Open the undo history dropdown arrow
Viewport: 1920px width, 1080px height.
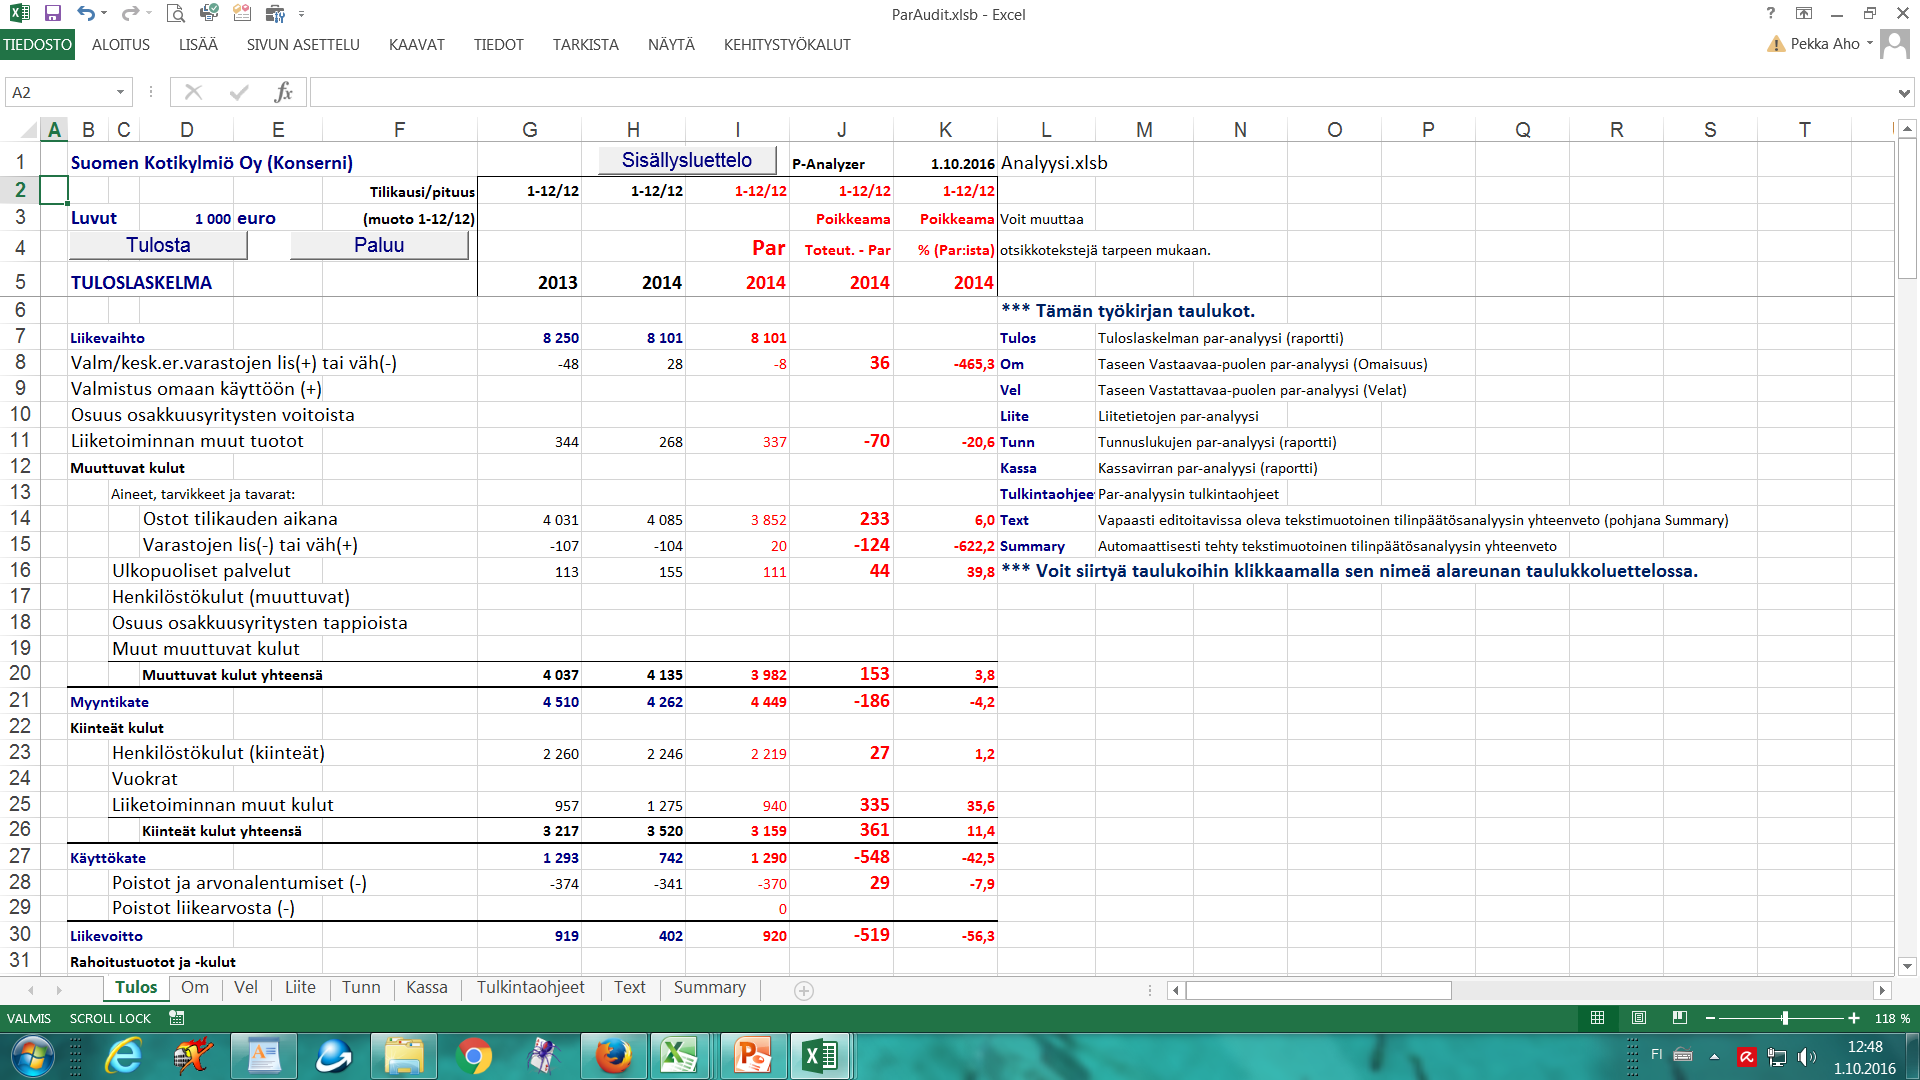click(x=104, y=14)
